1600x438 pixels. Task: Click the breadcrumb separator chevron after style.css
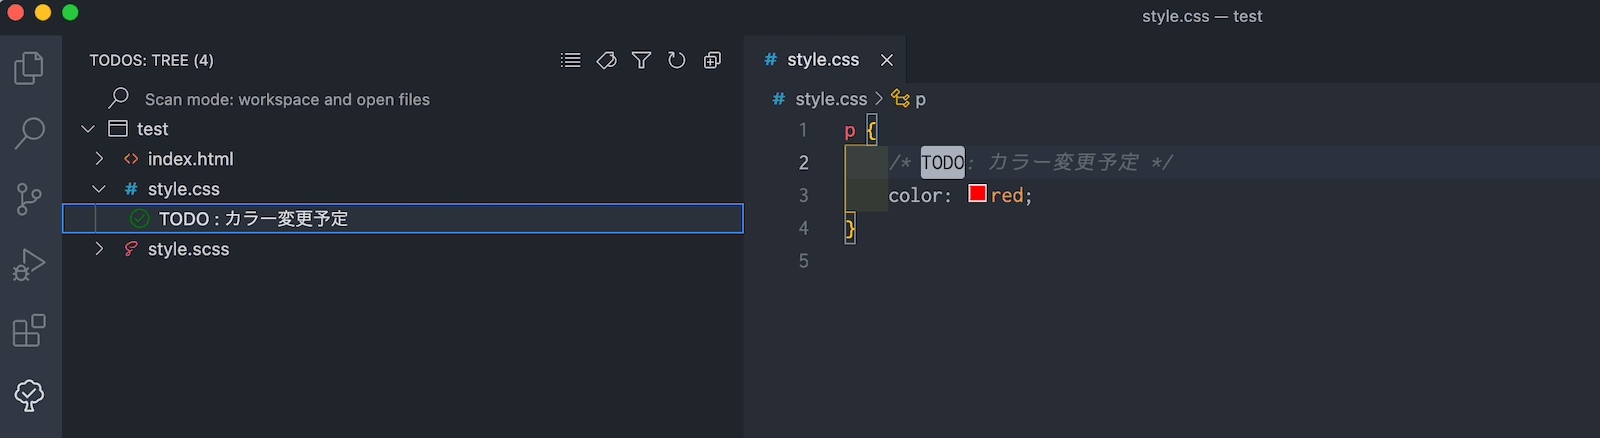tap(879, 98)
